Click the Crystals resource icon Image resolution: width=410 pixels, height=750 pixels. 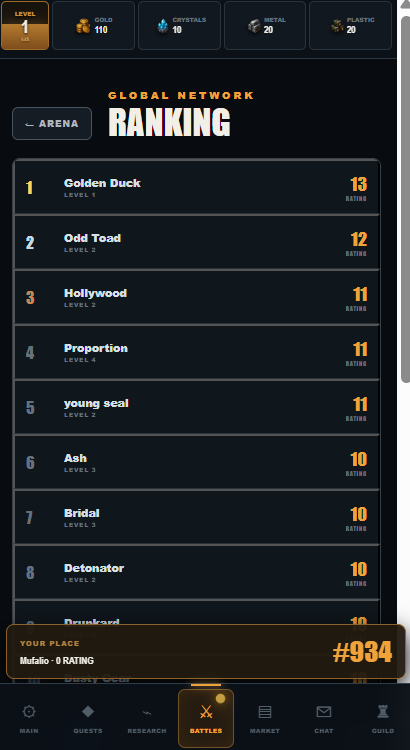click(163, 26)
